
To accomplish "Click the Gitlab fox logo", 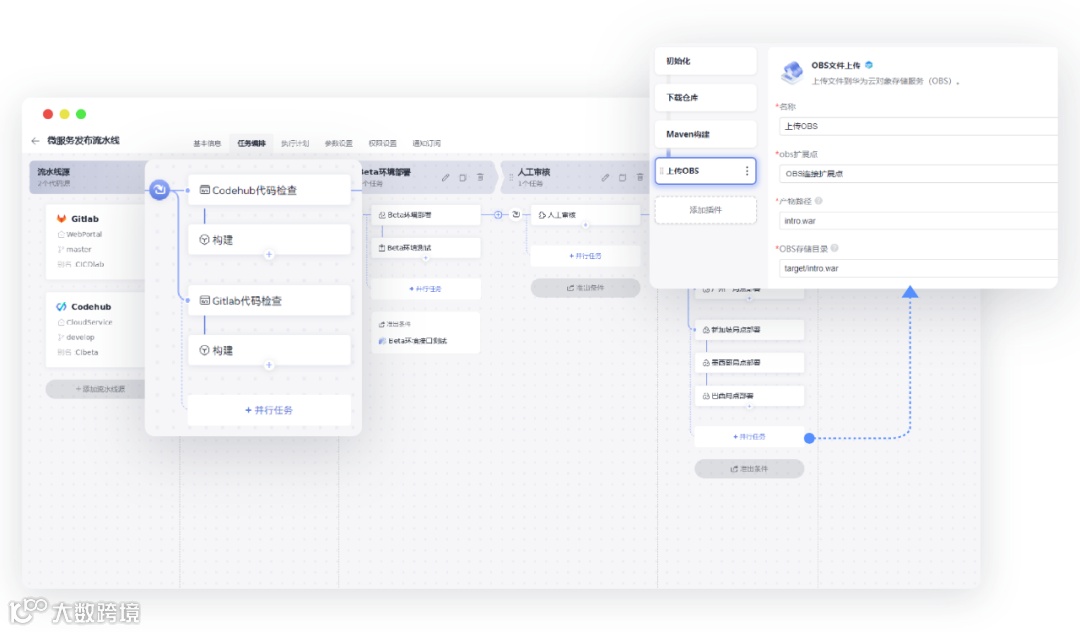I will (61, 218).
